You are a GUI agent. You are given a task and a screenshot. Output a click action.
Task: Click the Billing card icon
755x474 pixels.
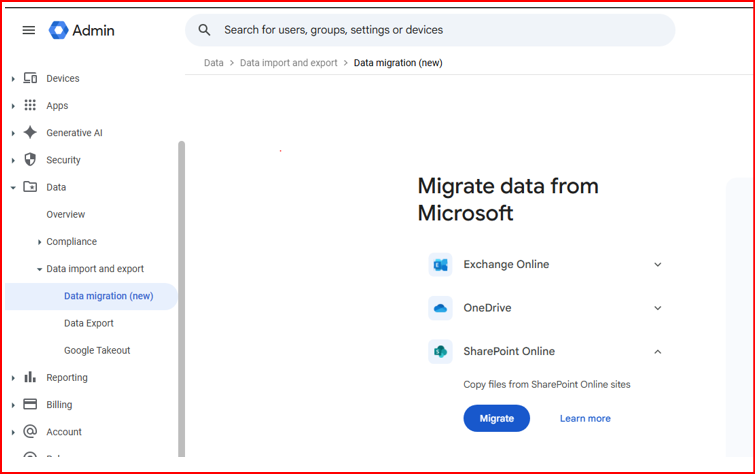30,405
